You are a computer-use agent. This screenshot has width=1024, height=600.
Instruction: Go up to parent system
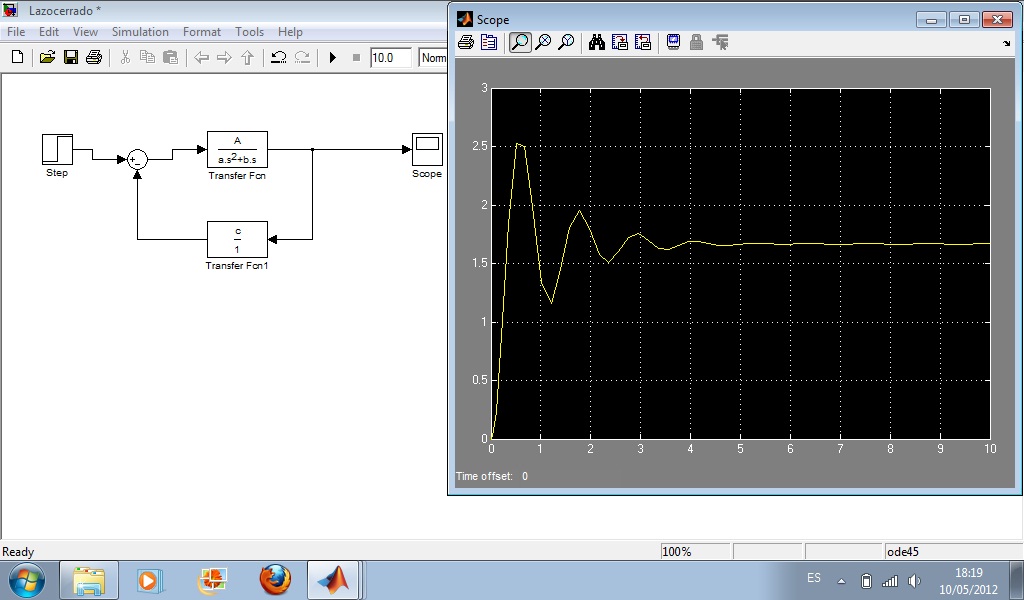[247, 57]
